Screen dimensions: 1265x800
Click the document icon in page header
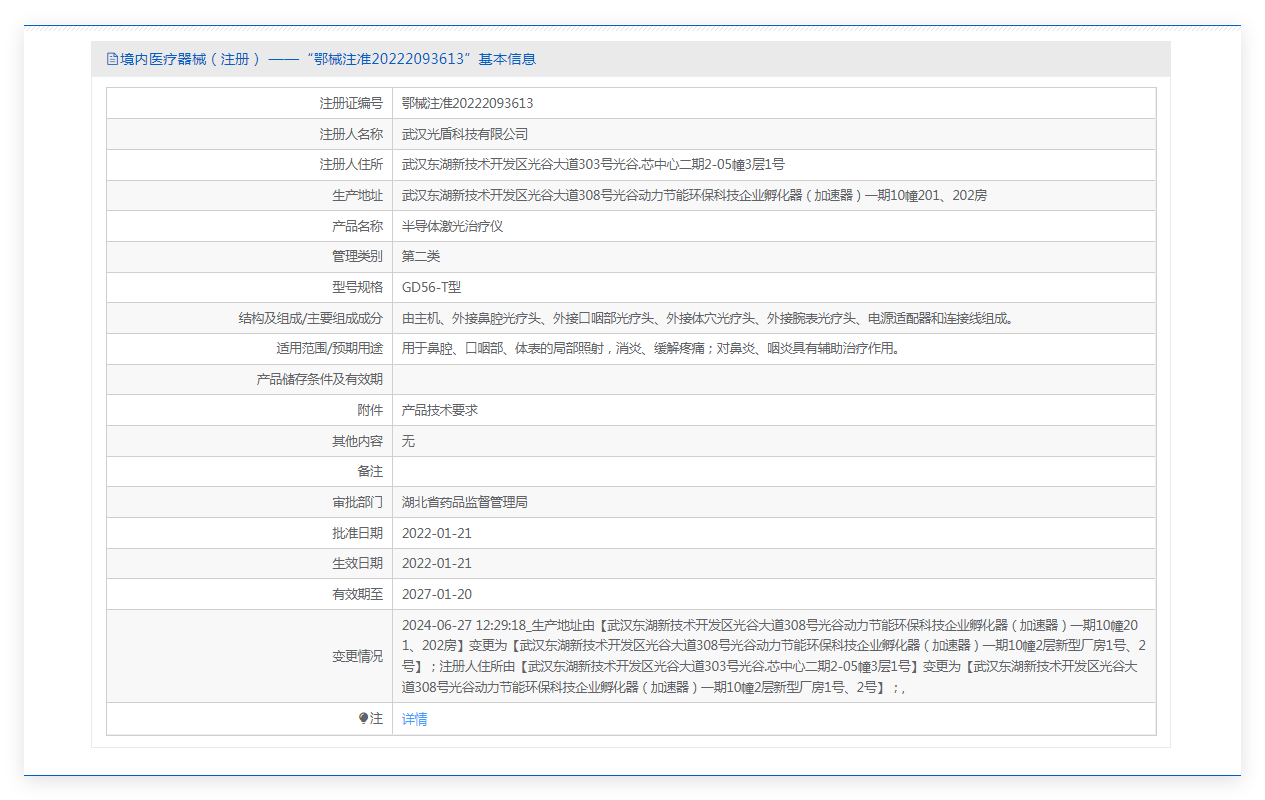112,59
